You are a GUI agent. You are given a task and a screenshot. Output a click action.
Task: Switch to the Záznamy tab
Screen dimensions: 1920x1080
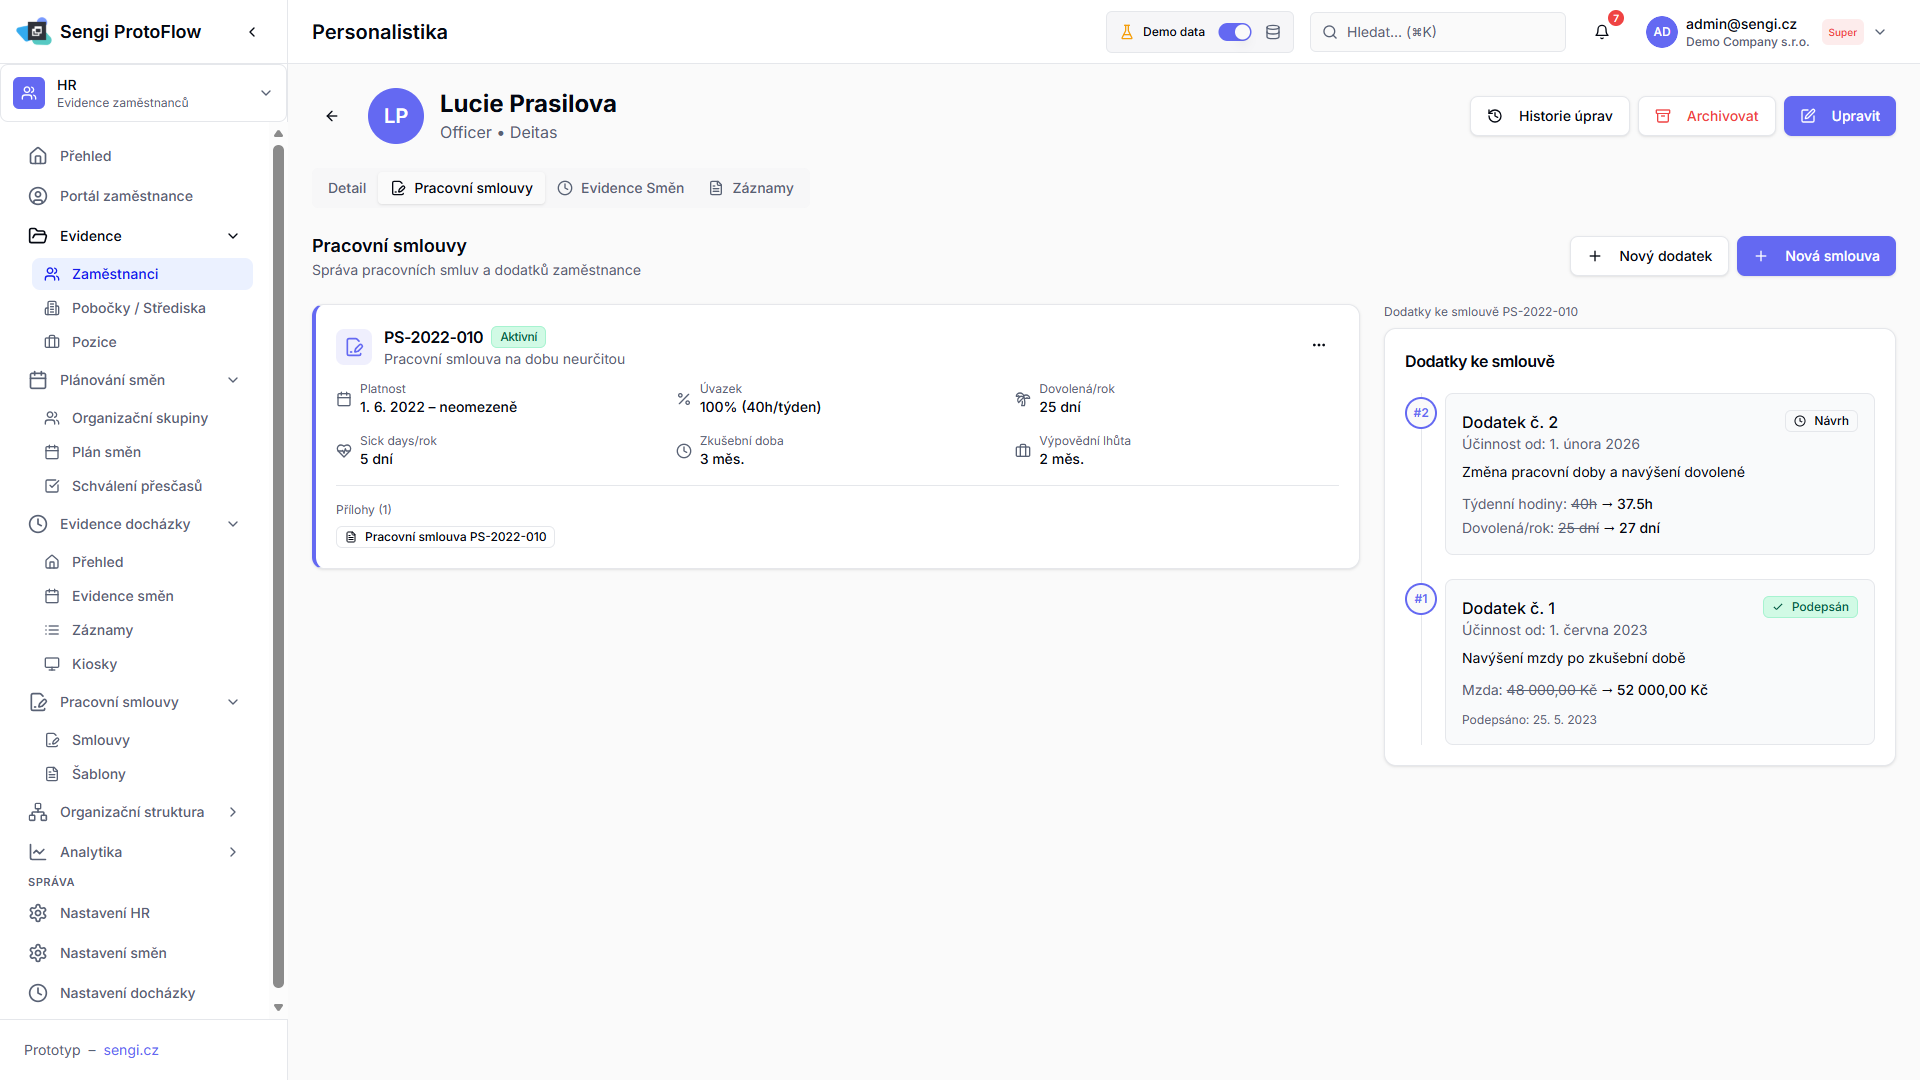751,188
